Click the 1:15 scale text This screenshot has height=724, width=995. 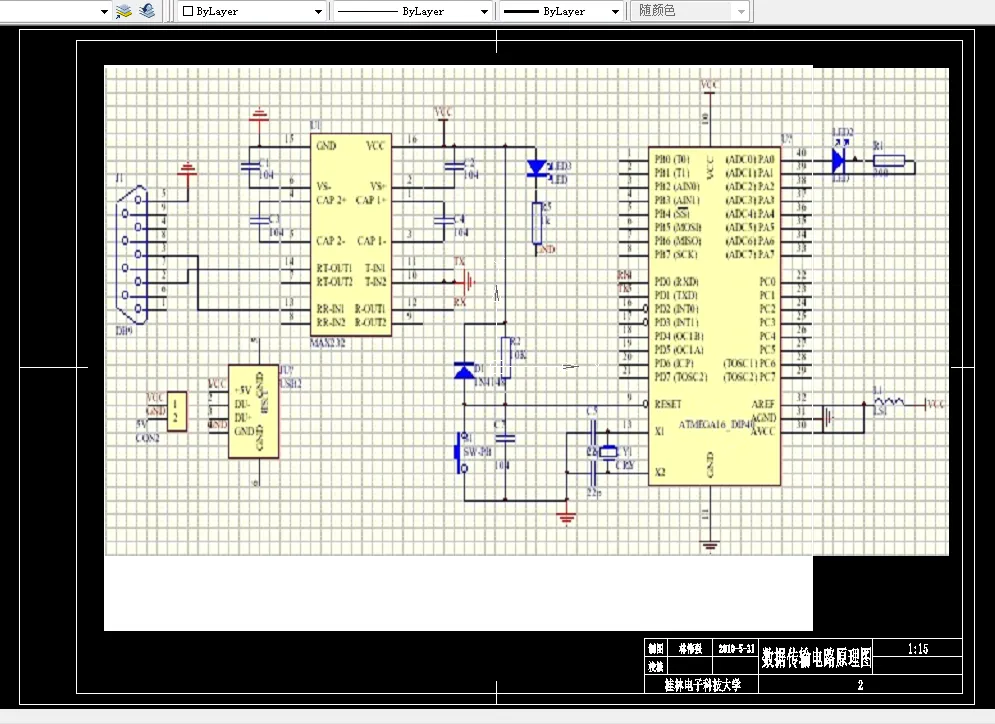pyautogui.click(x=918, y=648)
